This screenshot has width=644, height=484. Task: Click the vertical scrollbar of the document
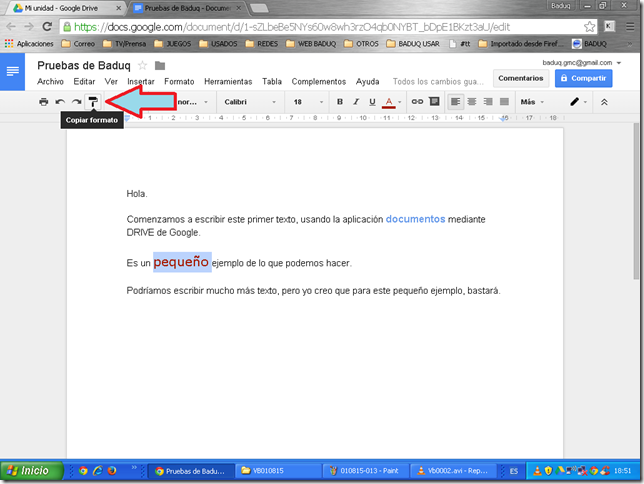[636, 201]
